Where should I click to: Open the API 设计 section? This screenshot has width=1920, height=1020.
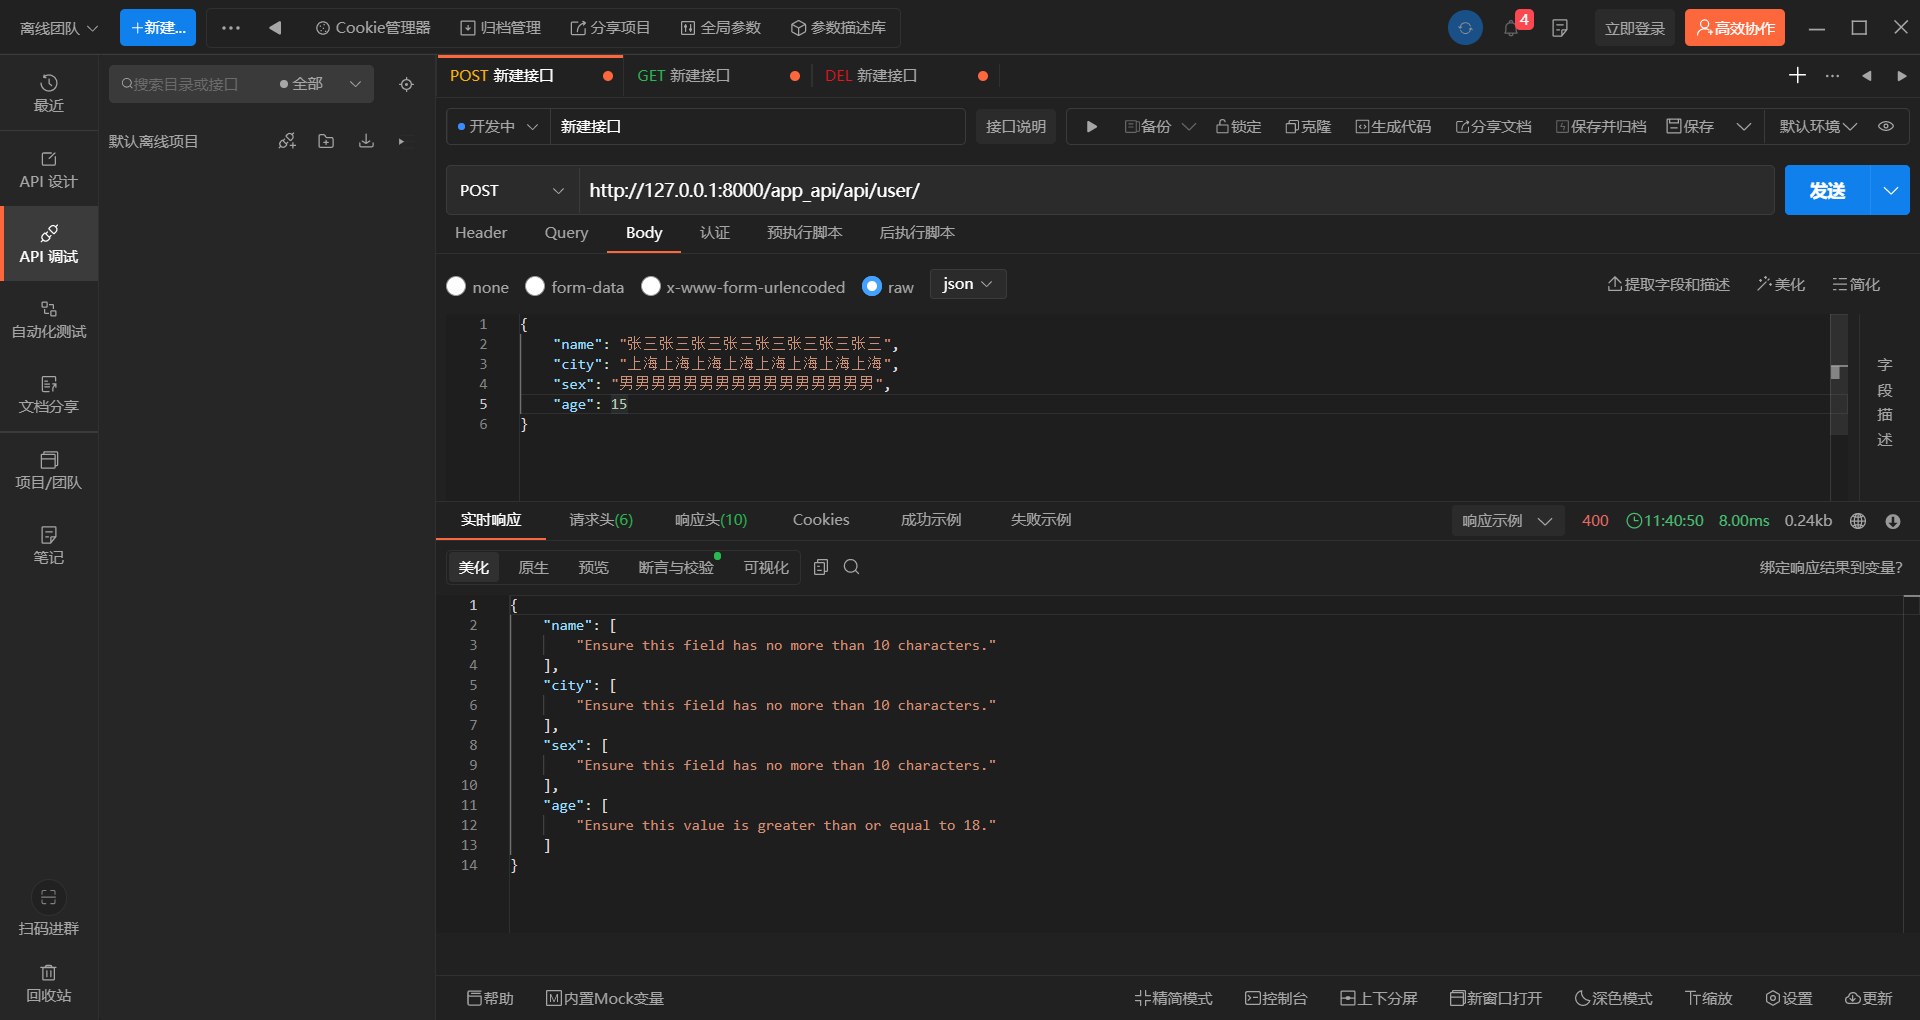tap(48, 169)
